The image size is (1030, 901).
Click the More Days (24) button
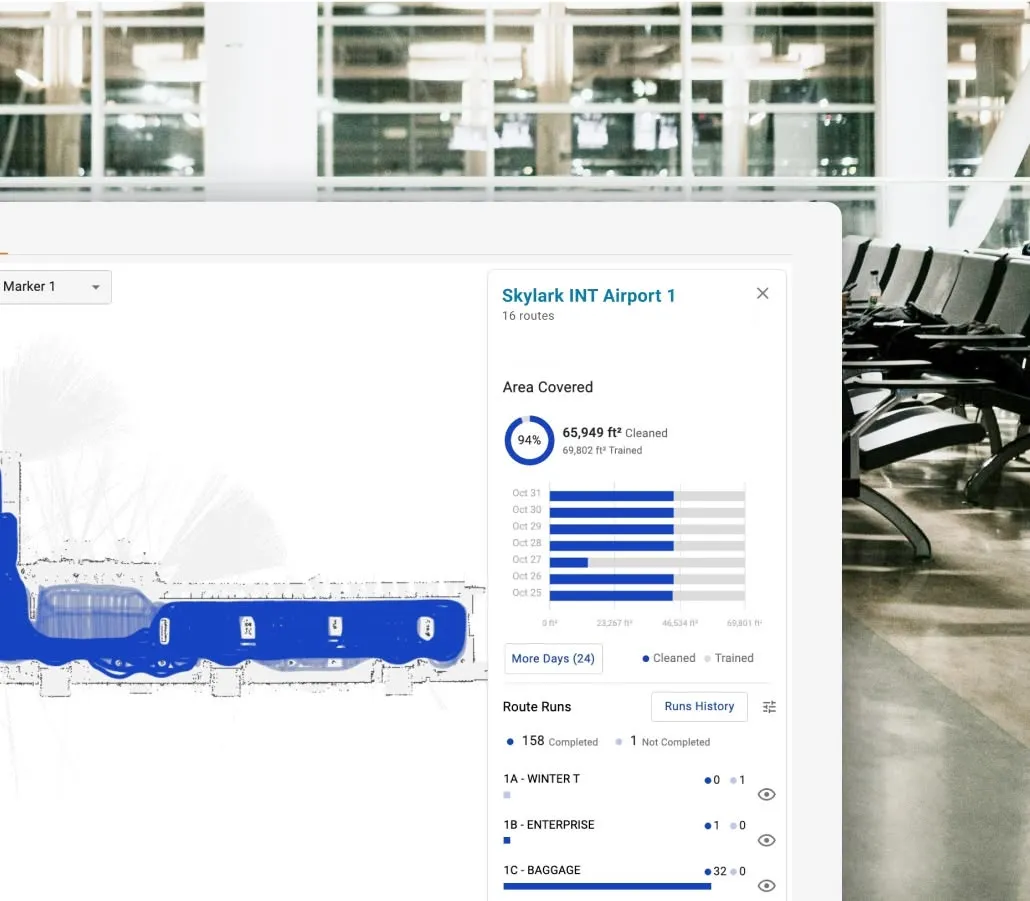tap(553, 658)
